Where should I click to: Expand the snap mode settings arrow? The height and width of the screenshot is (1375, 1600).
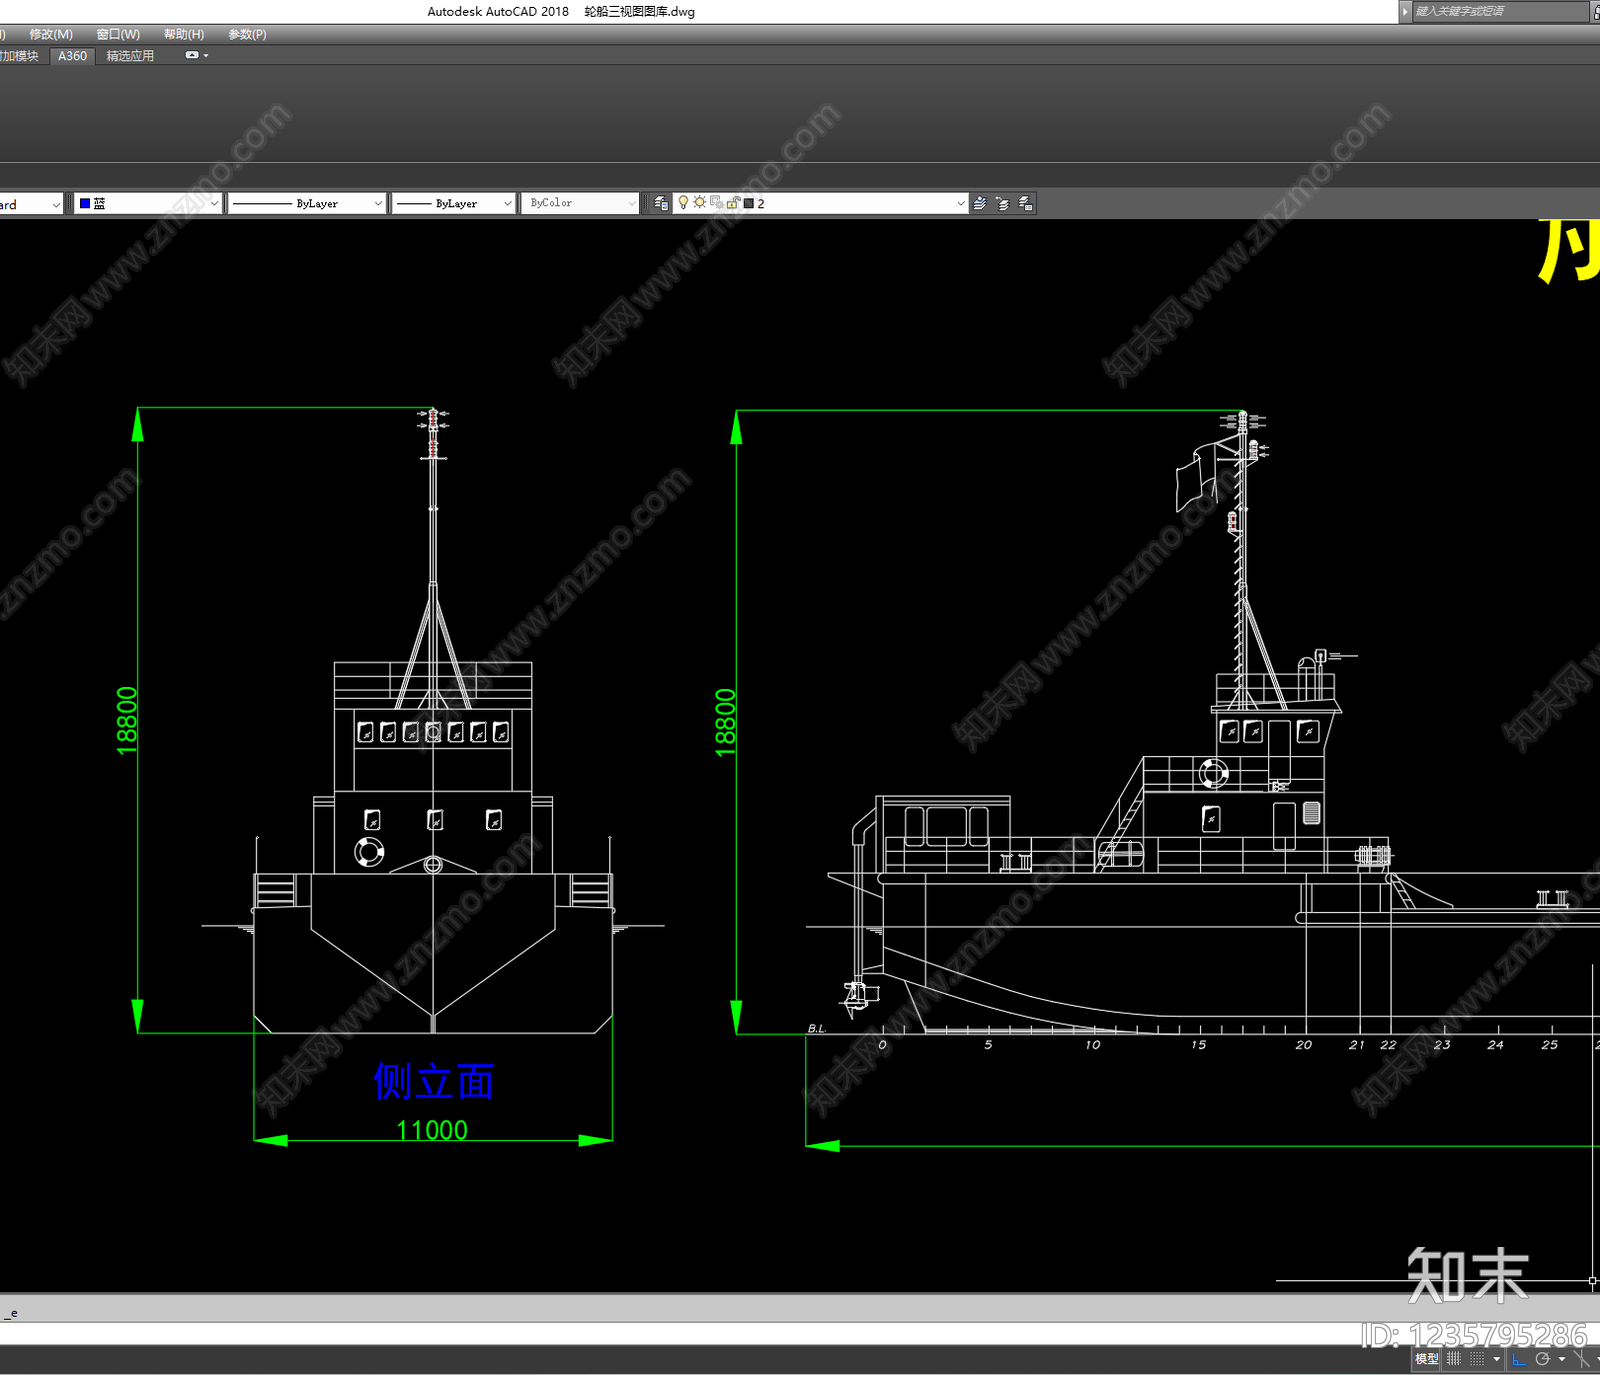click(1496, 1359)
